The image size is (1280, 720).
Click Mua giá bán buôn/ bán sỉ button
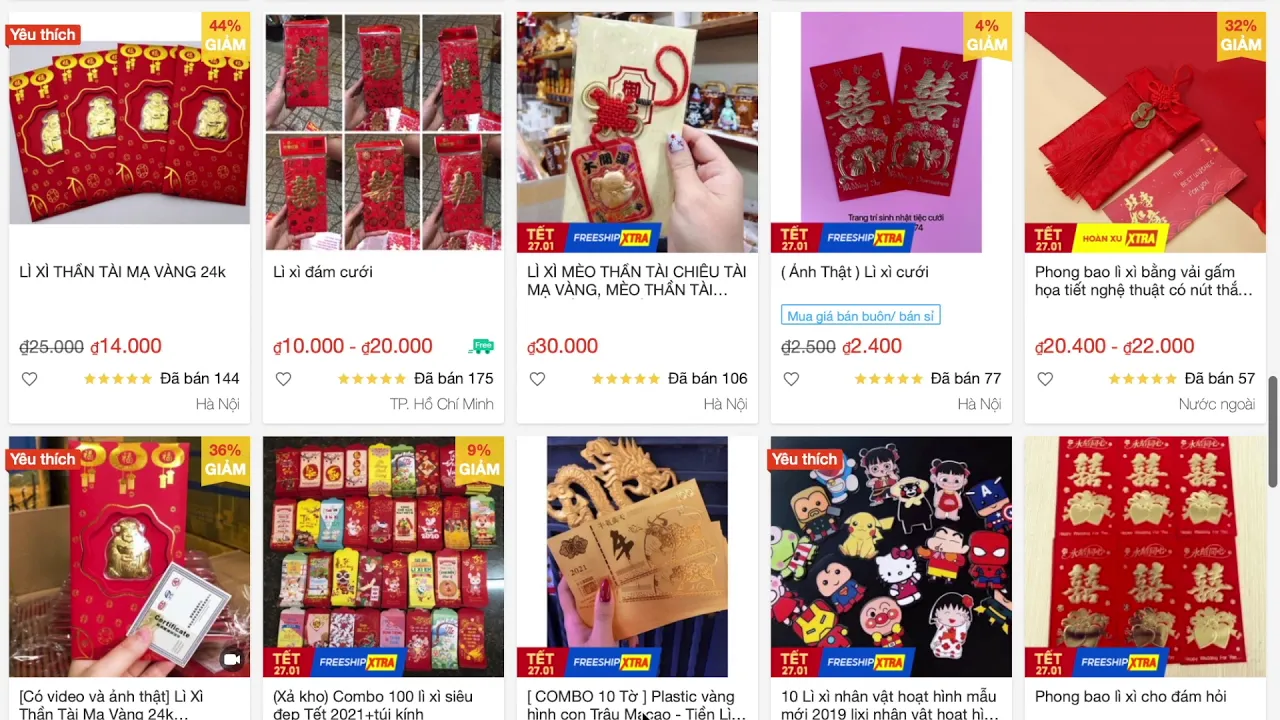(861, 316)
